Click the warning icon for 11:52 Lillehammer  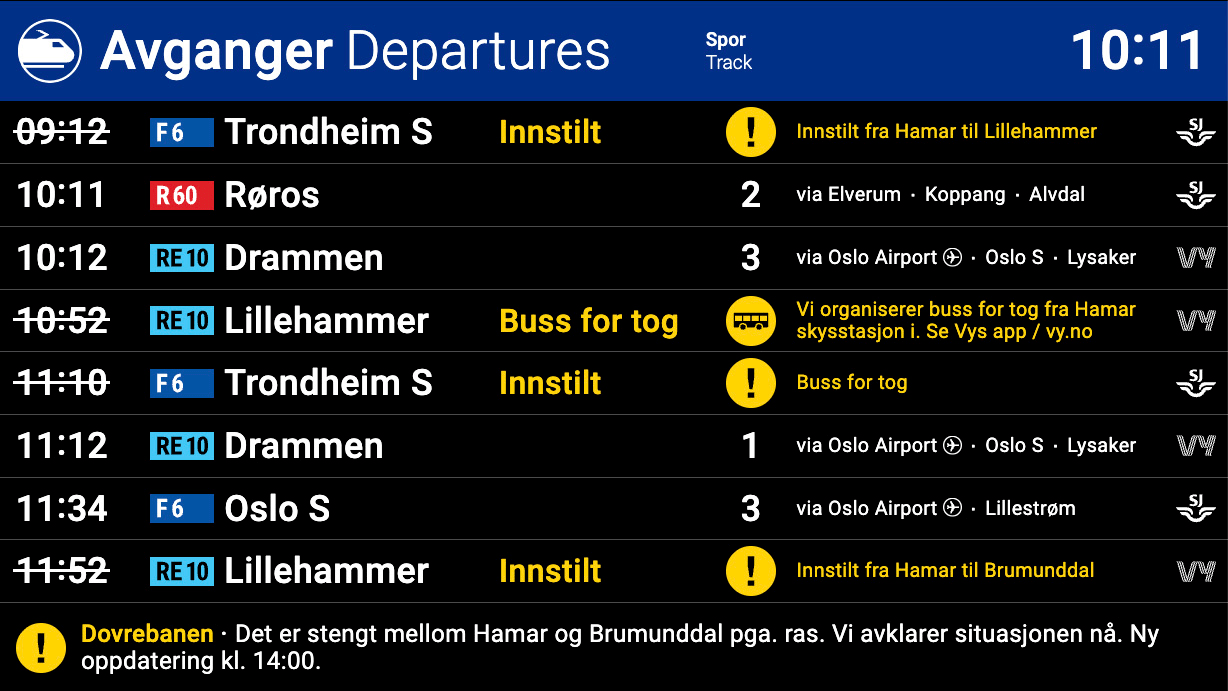coord(750,571)
